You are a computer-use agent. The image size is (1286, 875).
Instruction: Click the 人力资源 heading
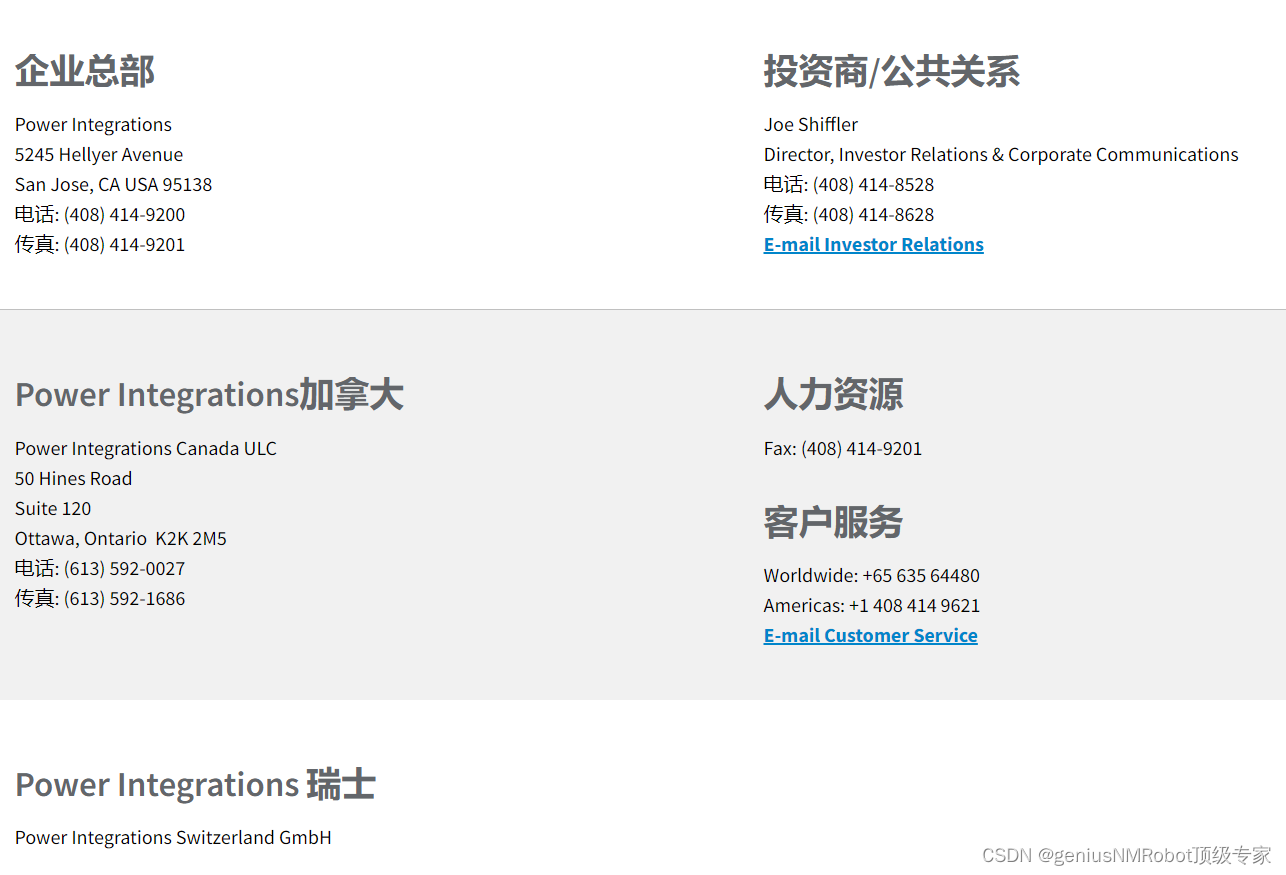833,395
